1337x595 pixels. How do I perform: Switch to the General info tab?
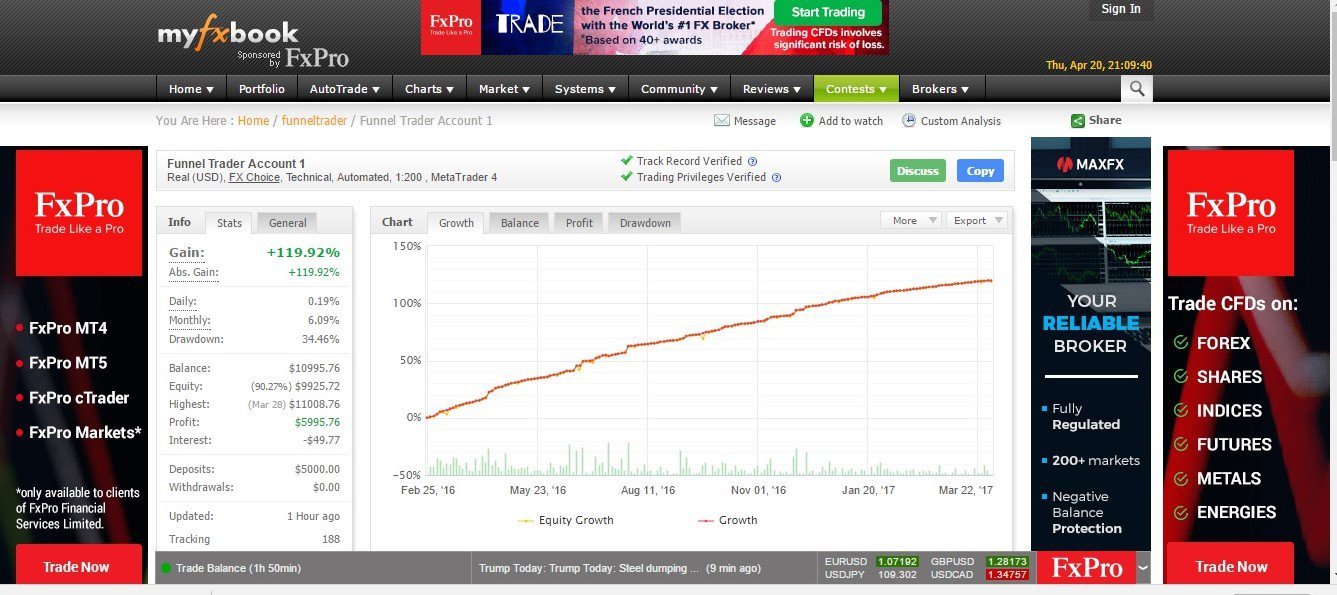coord(288,223)
